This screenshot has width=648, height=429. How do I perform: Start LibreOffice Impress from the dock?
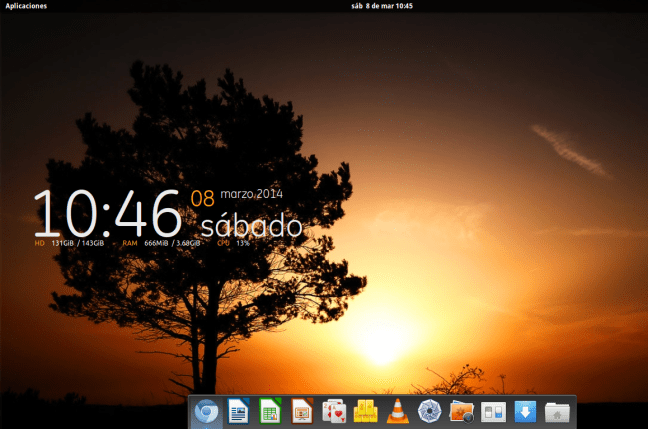coord(302,411)
